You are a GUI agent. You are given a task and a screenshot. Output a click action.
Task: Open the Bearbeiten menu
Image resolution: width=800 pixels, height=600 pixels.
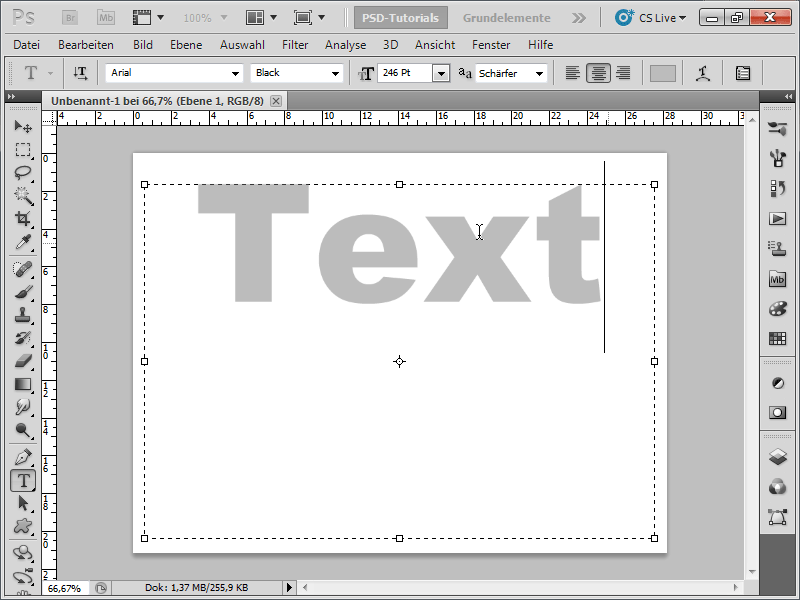click(x=86, y=45)
